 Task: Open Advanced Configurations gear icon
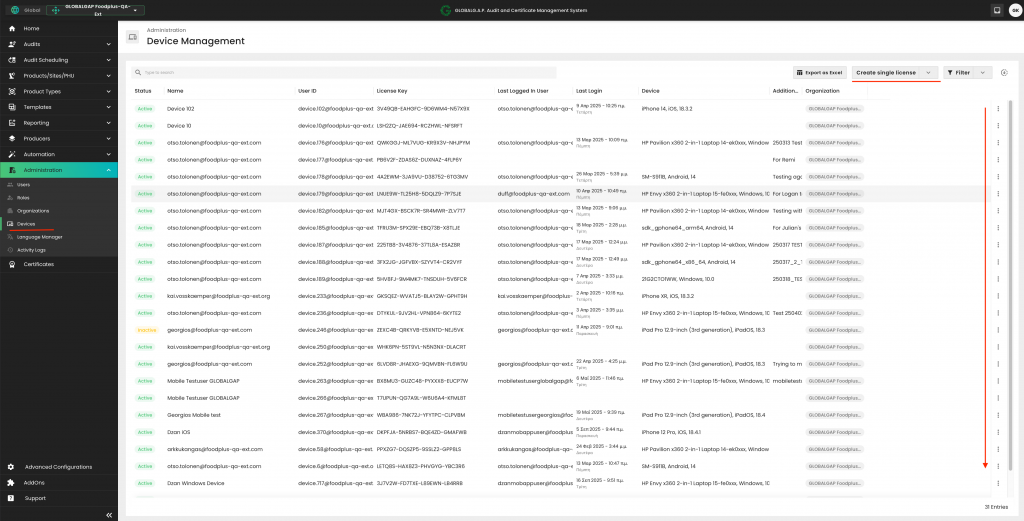click(12, 467)
